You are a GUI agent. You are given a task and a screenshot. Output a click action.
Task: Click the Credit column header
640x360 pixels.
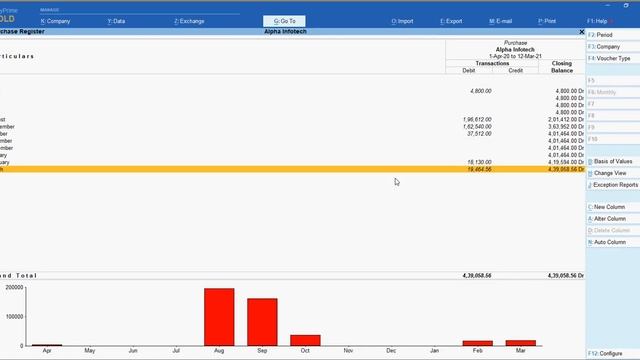click(x=516, y=71)
